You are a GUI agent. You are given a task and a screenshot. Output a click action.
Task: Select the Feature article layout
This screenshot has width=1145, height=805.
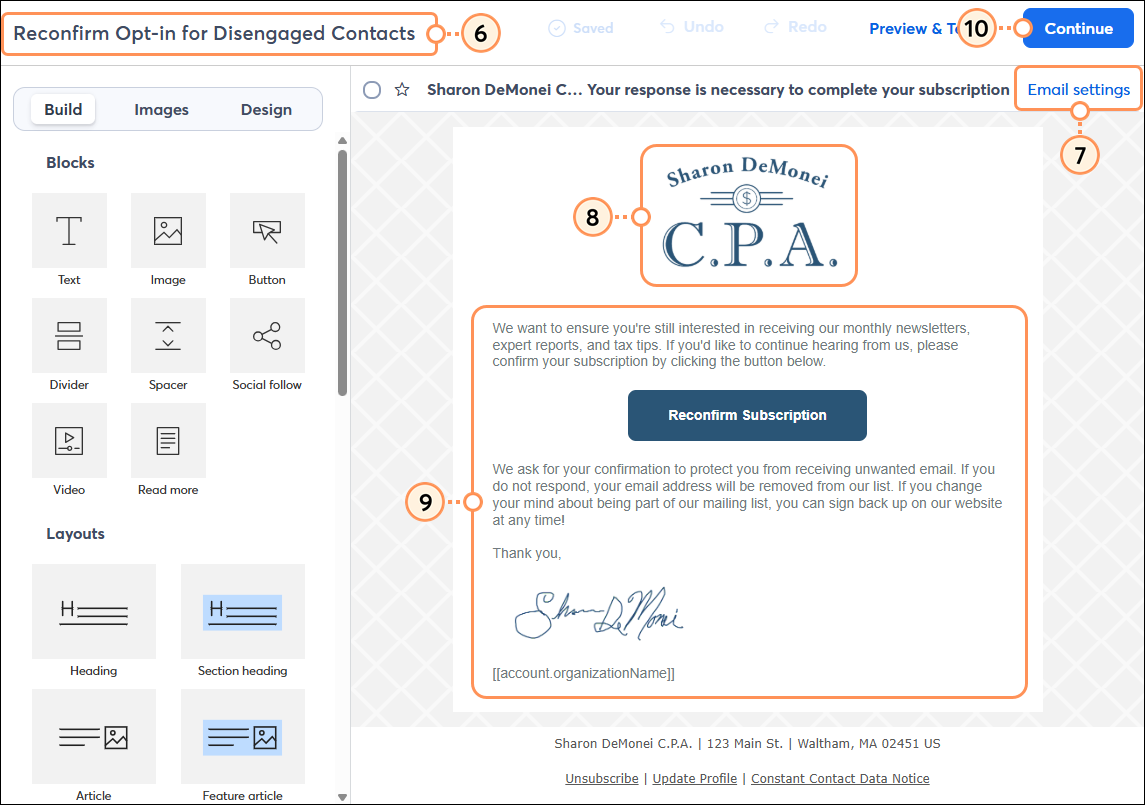pyautogui.click(x=242, y=737)
